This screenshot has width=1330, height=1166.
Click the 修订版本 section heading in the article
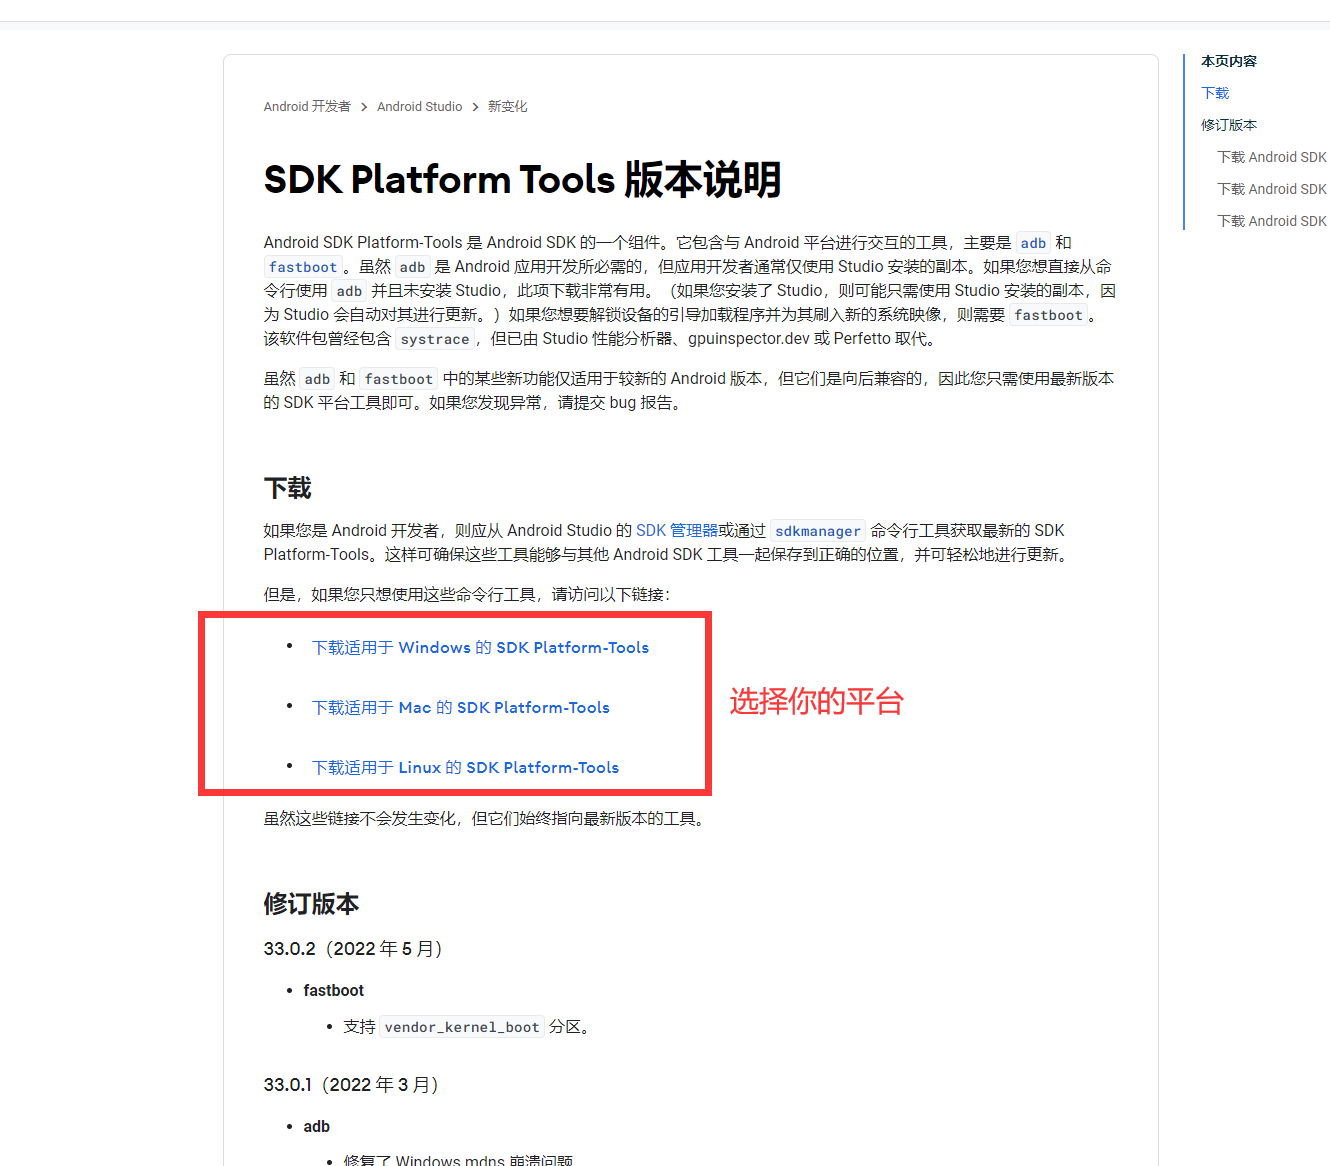point(311,904)
